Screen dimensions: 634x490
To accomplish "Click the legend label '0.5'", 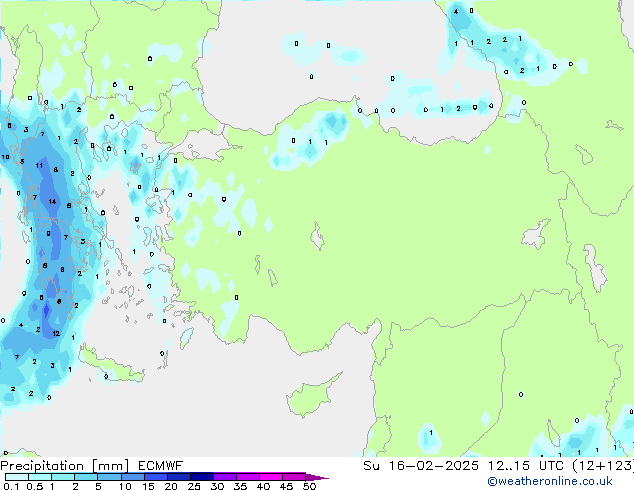I will (35, 486).
